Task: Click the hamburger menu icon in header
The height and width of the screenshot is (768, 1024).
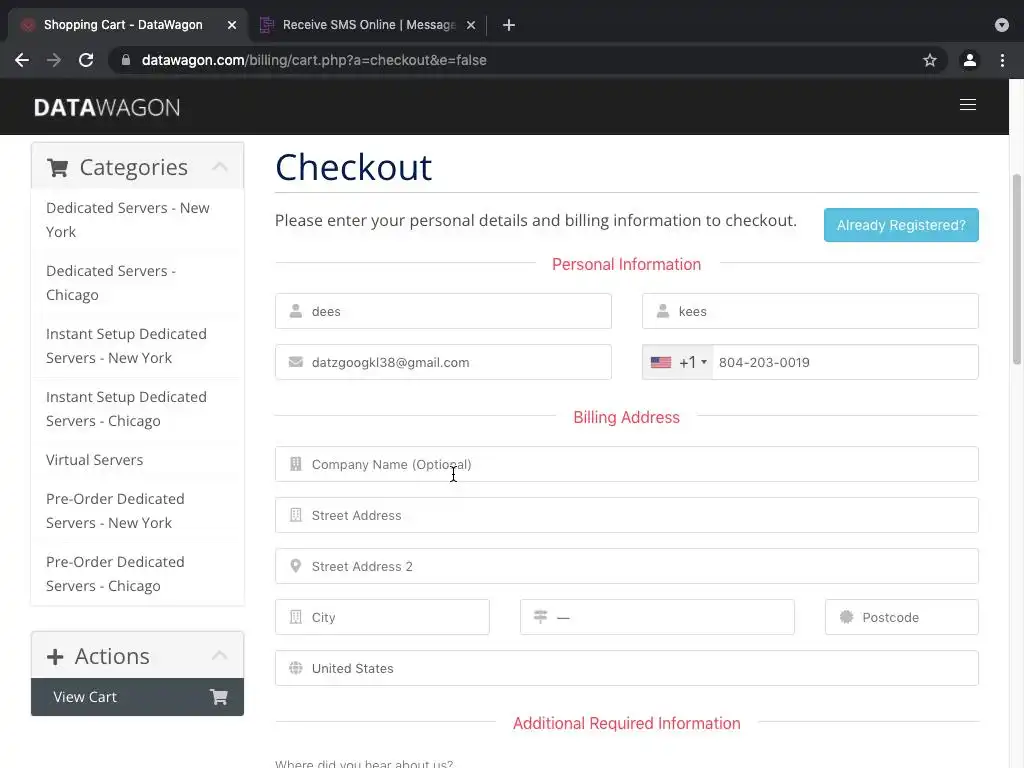Action: (x=967, y=105)
